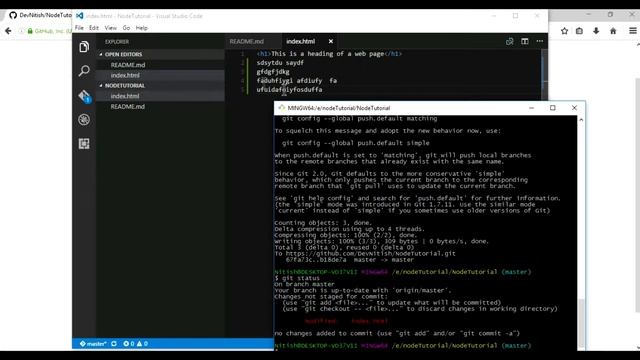This screenshot has width=640, height=360.
Task: Click the EXPLORER panel header
Action: click(x=117, y=42)
